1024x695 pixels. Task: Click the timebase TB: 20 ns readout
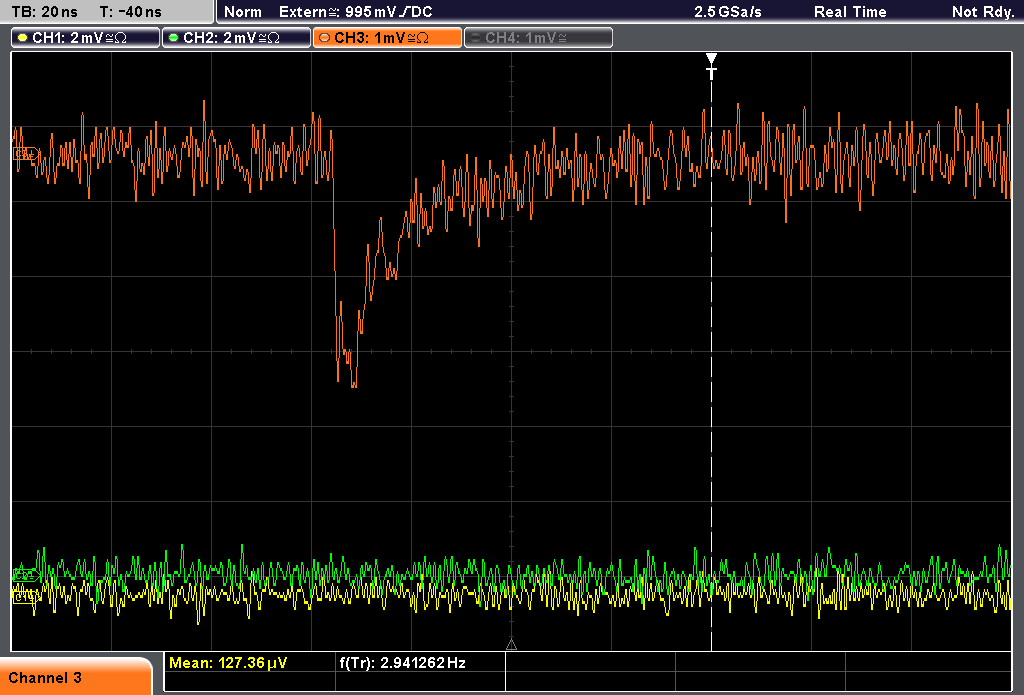pos(45,12)
